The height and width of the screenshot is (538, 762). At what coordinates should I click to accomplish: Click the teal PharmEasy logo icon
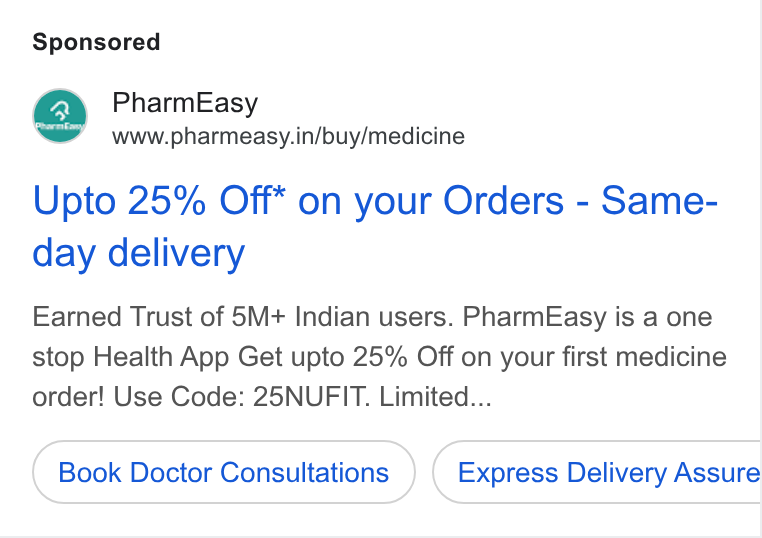click(60, 116)
